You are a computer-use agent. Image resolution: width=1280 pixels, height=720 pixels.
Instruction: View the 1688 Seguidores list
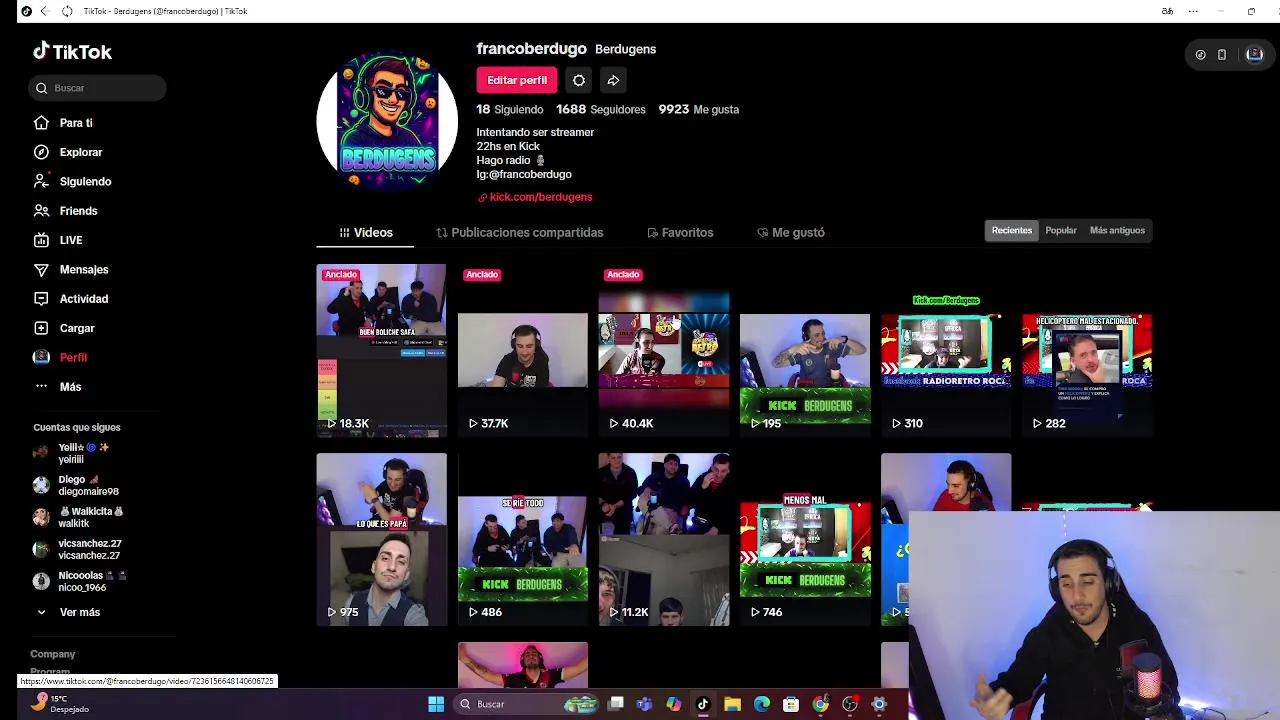(x=601, y=109)
